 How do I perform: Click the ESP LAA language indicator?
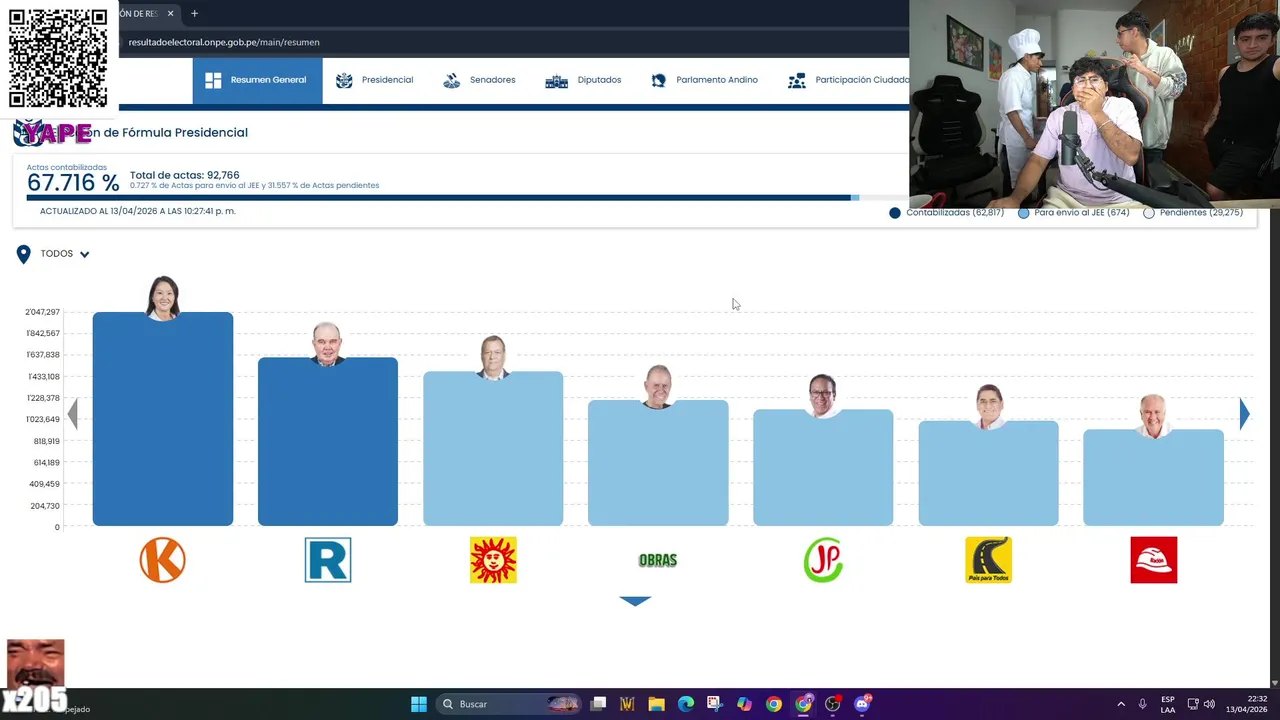(1168, 704)
